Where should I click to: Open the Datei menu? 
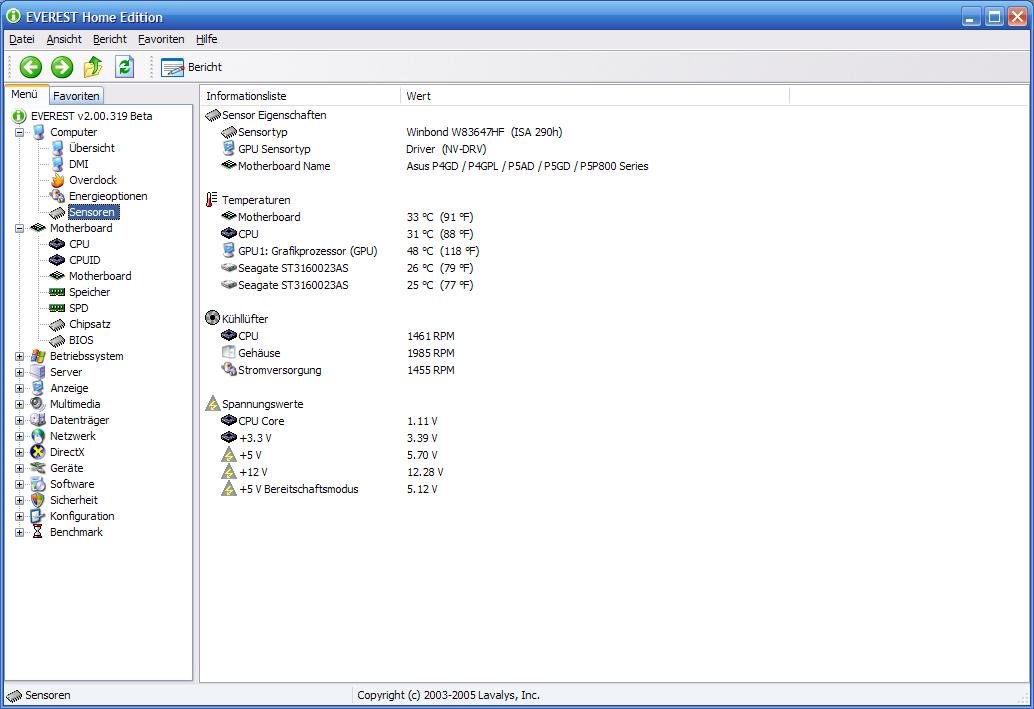(x=22, y=39)
